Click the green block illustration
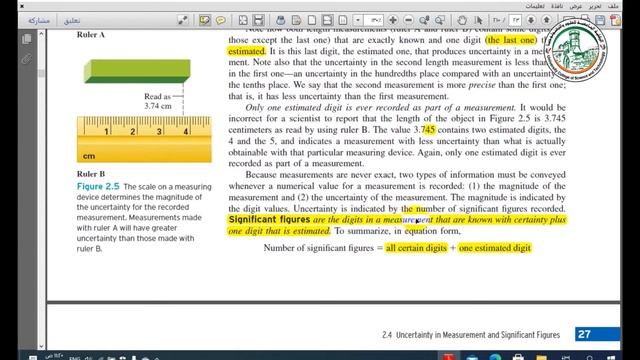This screenshot has width=640, height=360. [137, 71]
